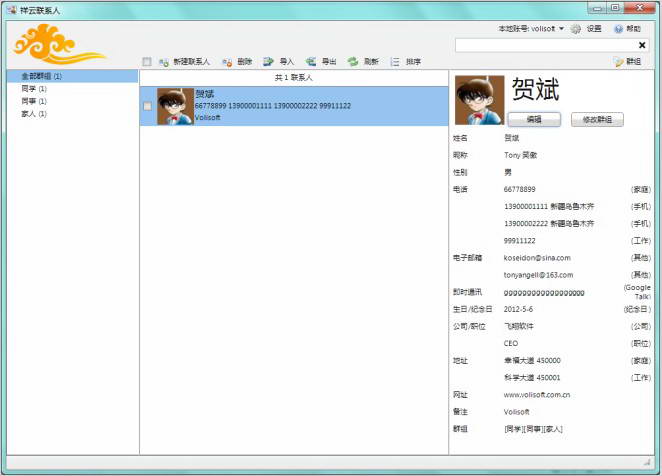Image resolution: width=662 pixels, height=476 pixels.
Task: Click the 删除 (delete) contact icon
Action: coord(227,62)
